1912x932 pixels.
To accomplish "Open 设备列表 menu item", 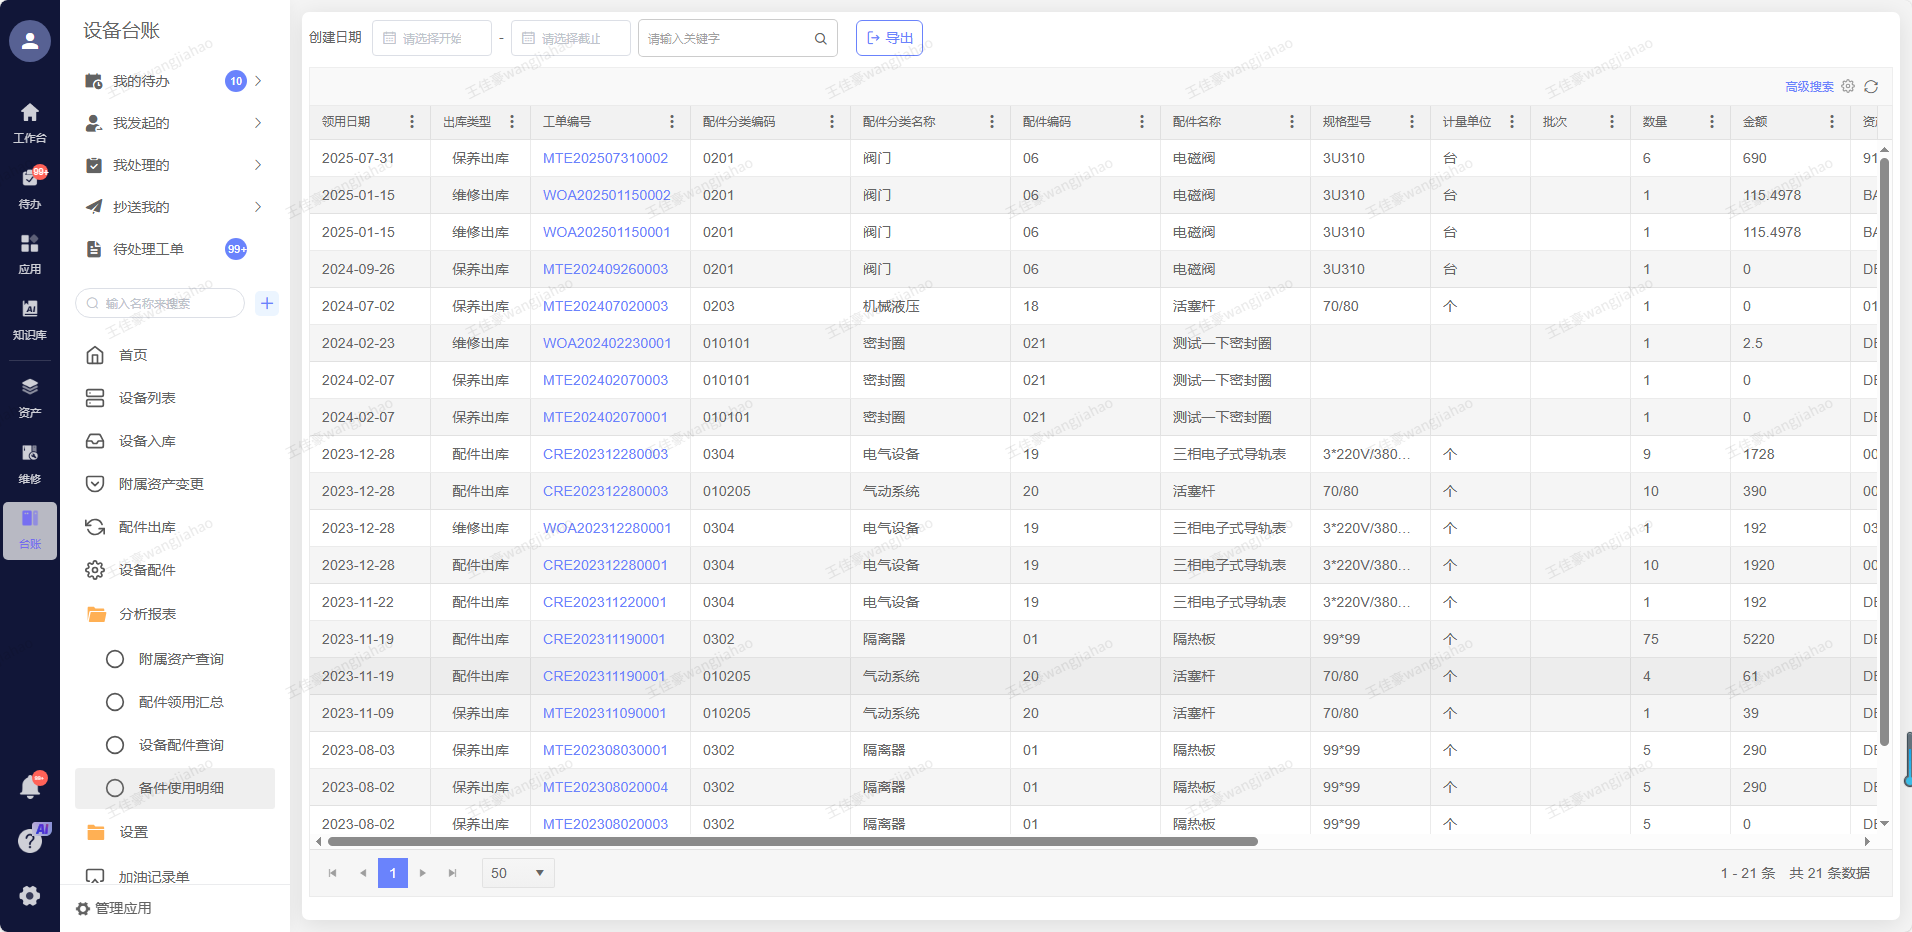I will coord(147,398).
